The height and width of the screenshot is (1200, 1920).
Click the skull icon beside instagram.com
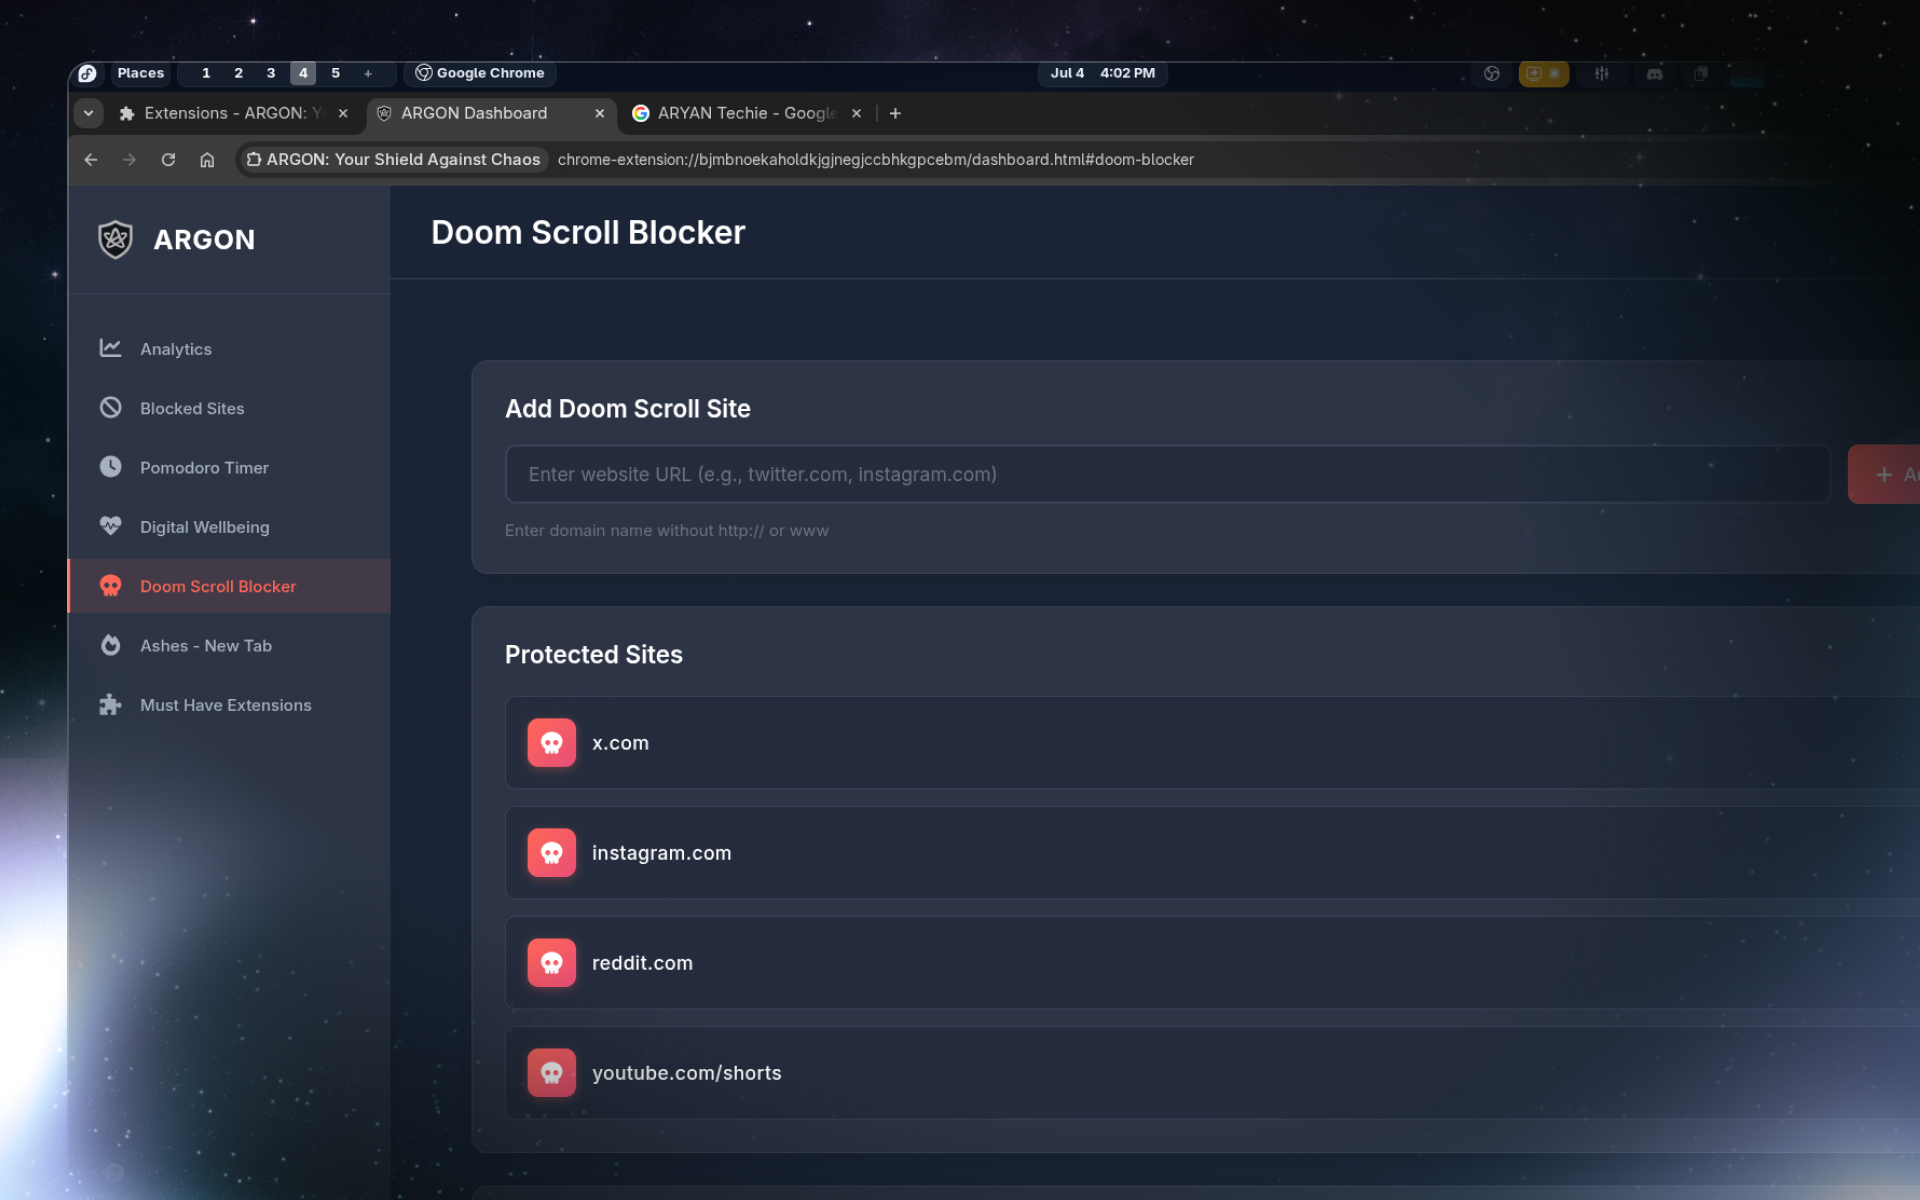coord(551,853)
